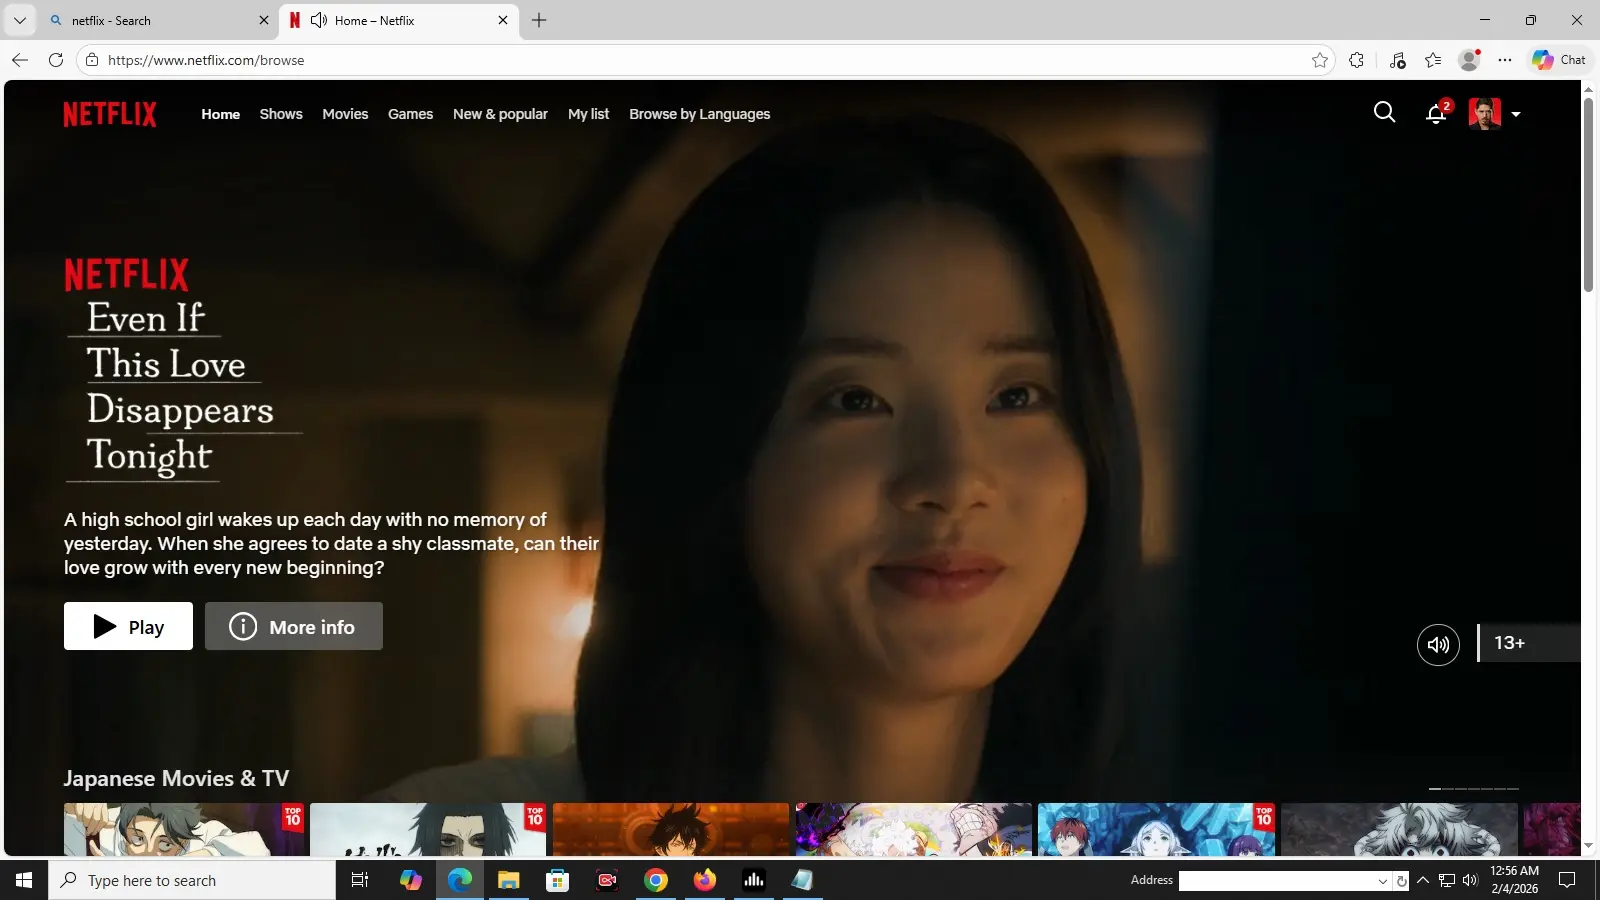Expand the profile dropdown arrow

pyautogui.click(x=1516, y=114)
